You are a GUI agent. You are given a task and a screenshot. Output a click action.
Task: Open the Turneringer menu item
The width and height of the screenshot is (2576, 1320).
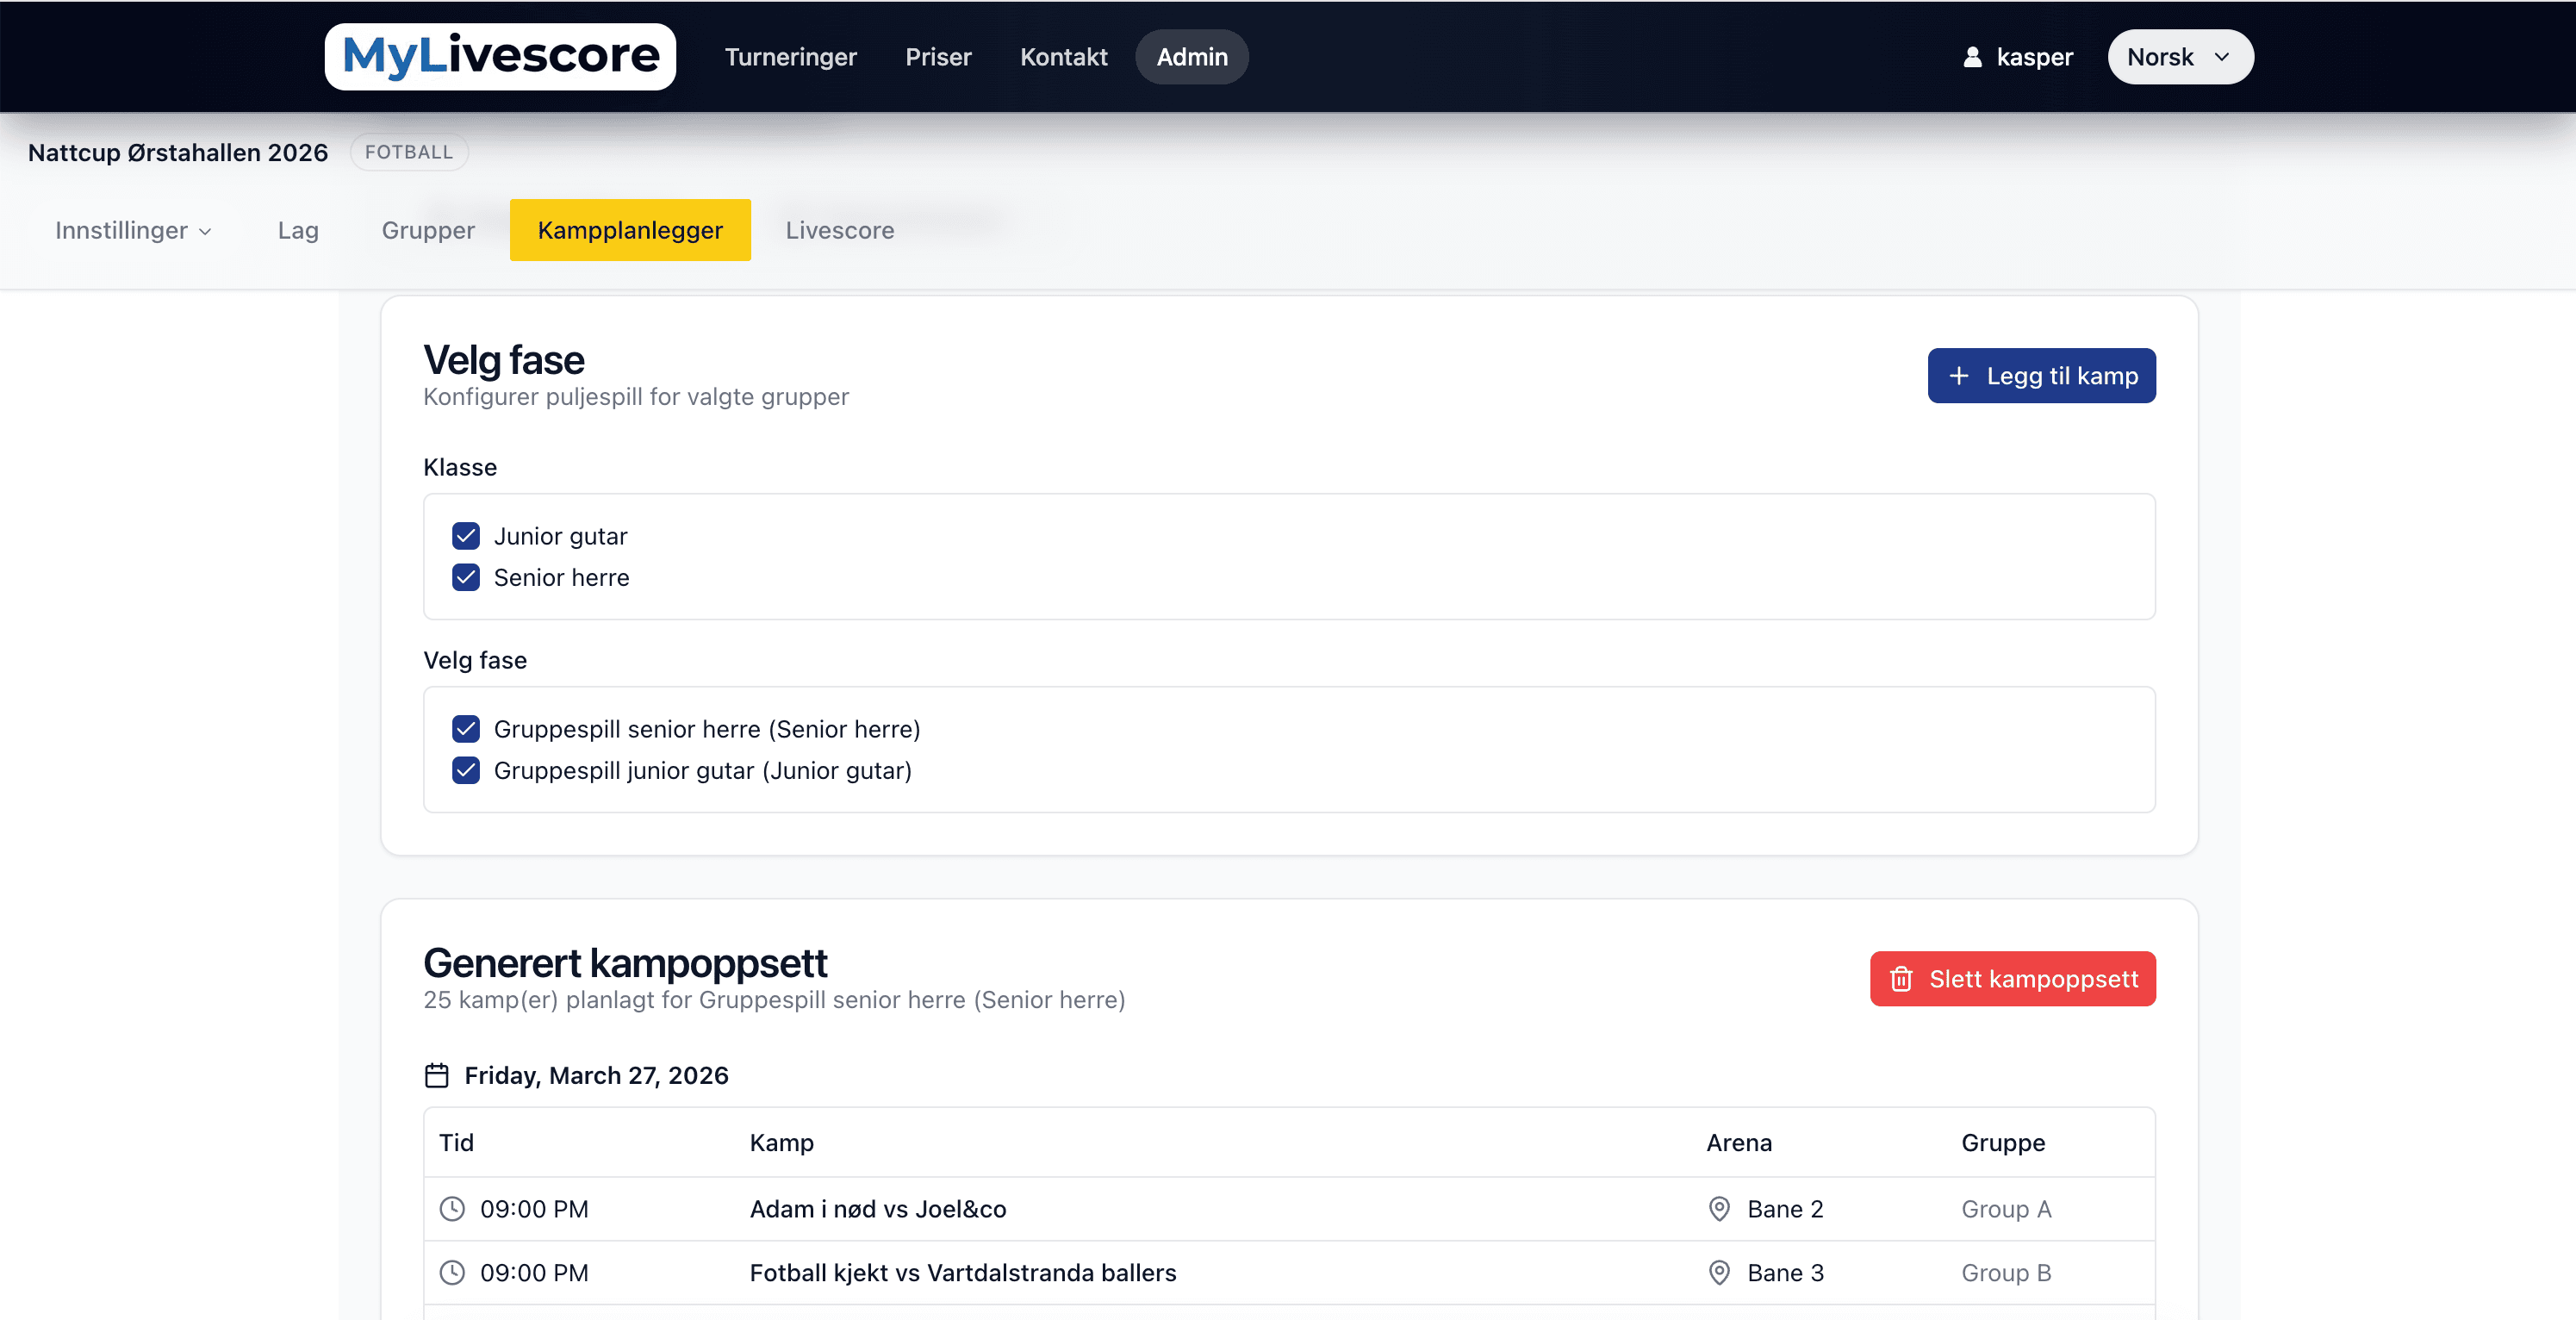790,57
